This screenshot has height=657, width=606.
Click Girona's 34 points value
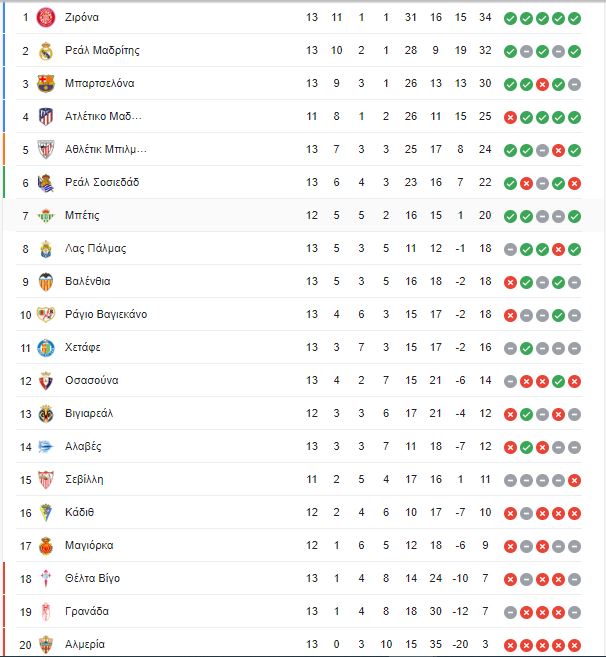[x=485, y=17]
